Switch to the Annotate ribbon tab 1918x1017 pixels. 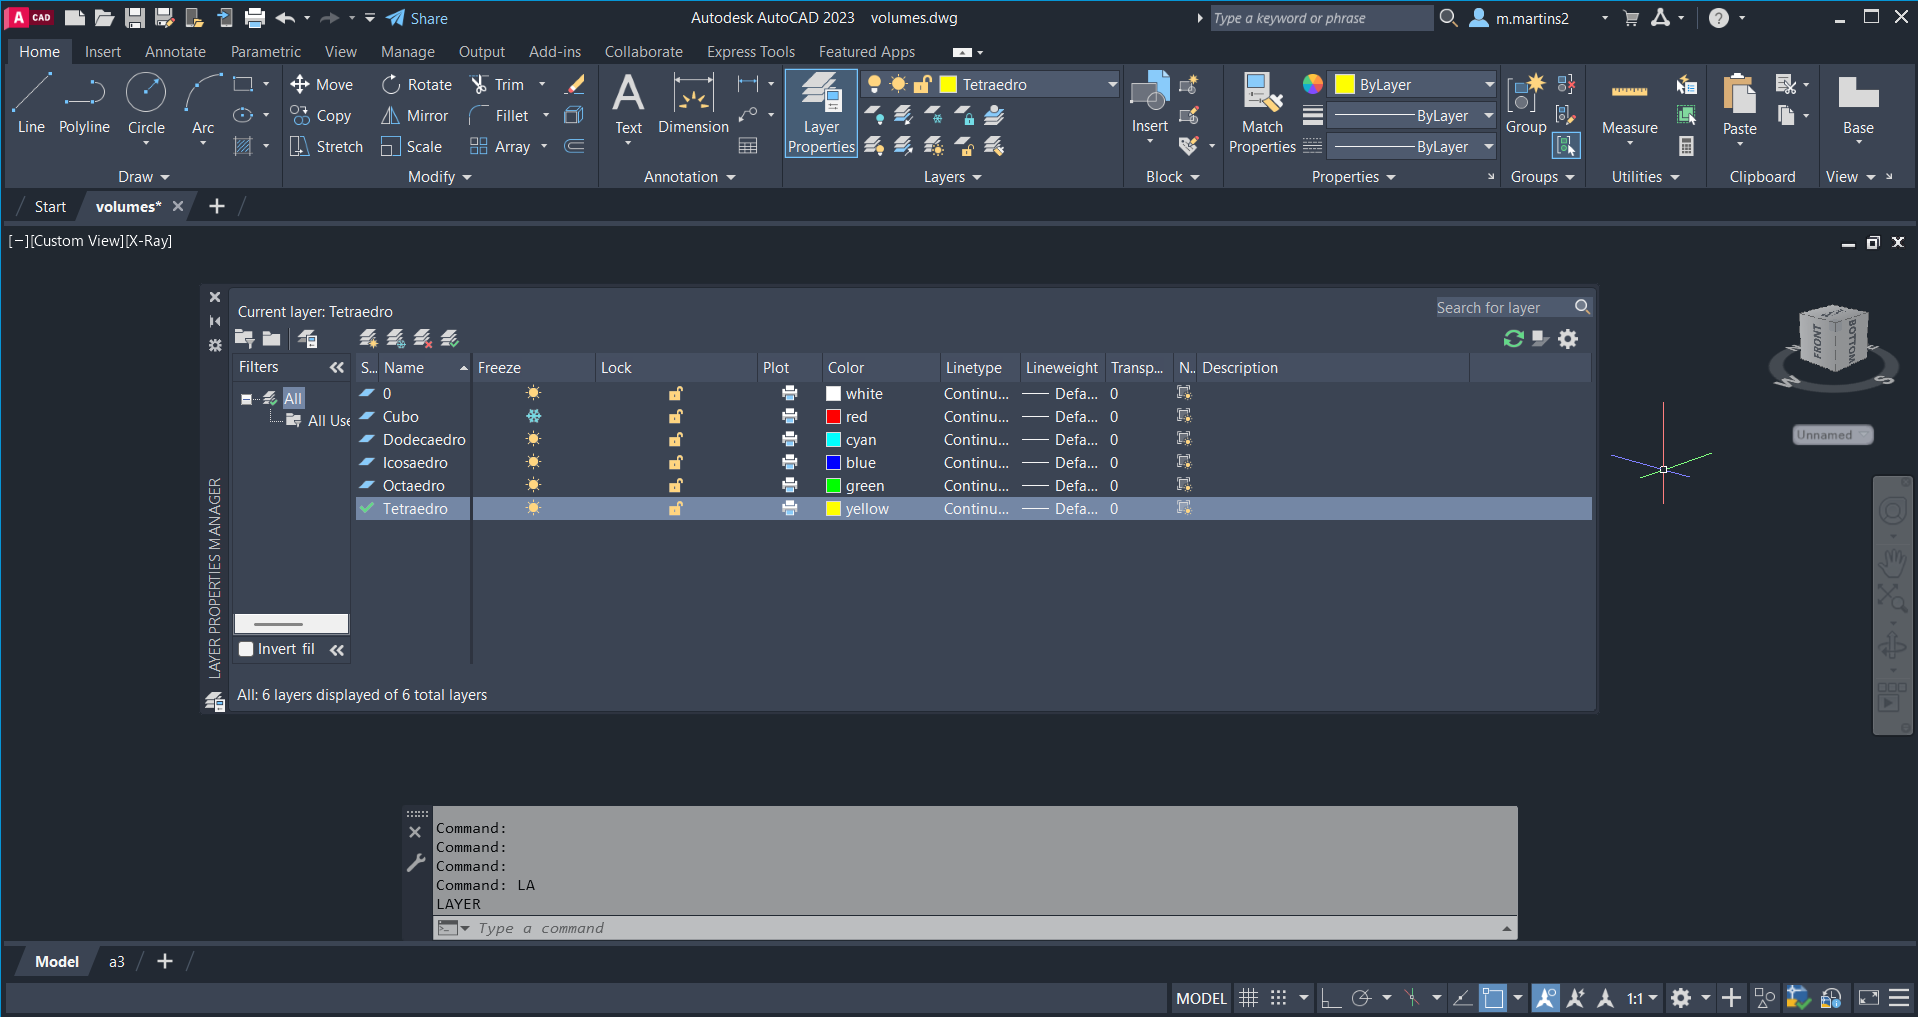pos(175,52)
